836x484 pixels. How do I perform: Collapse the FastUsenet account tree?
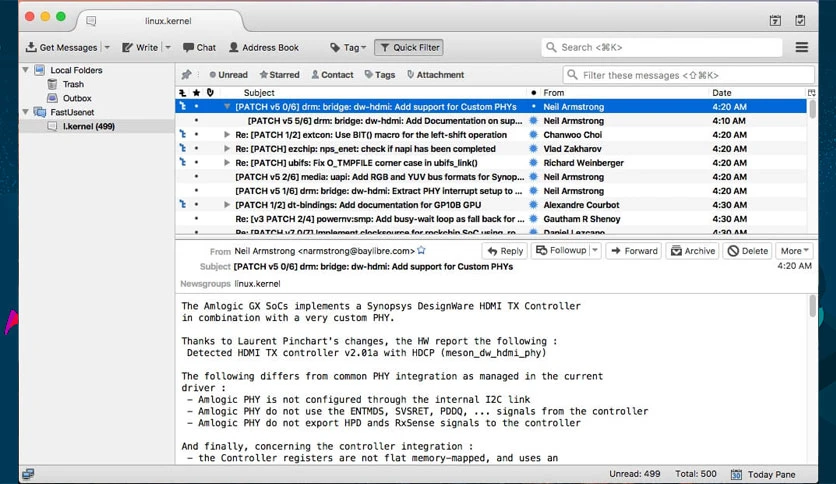pyautogui.click(x=25, y=112)
